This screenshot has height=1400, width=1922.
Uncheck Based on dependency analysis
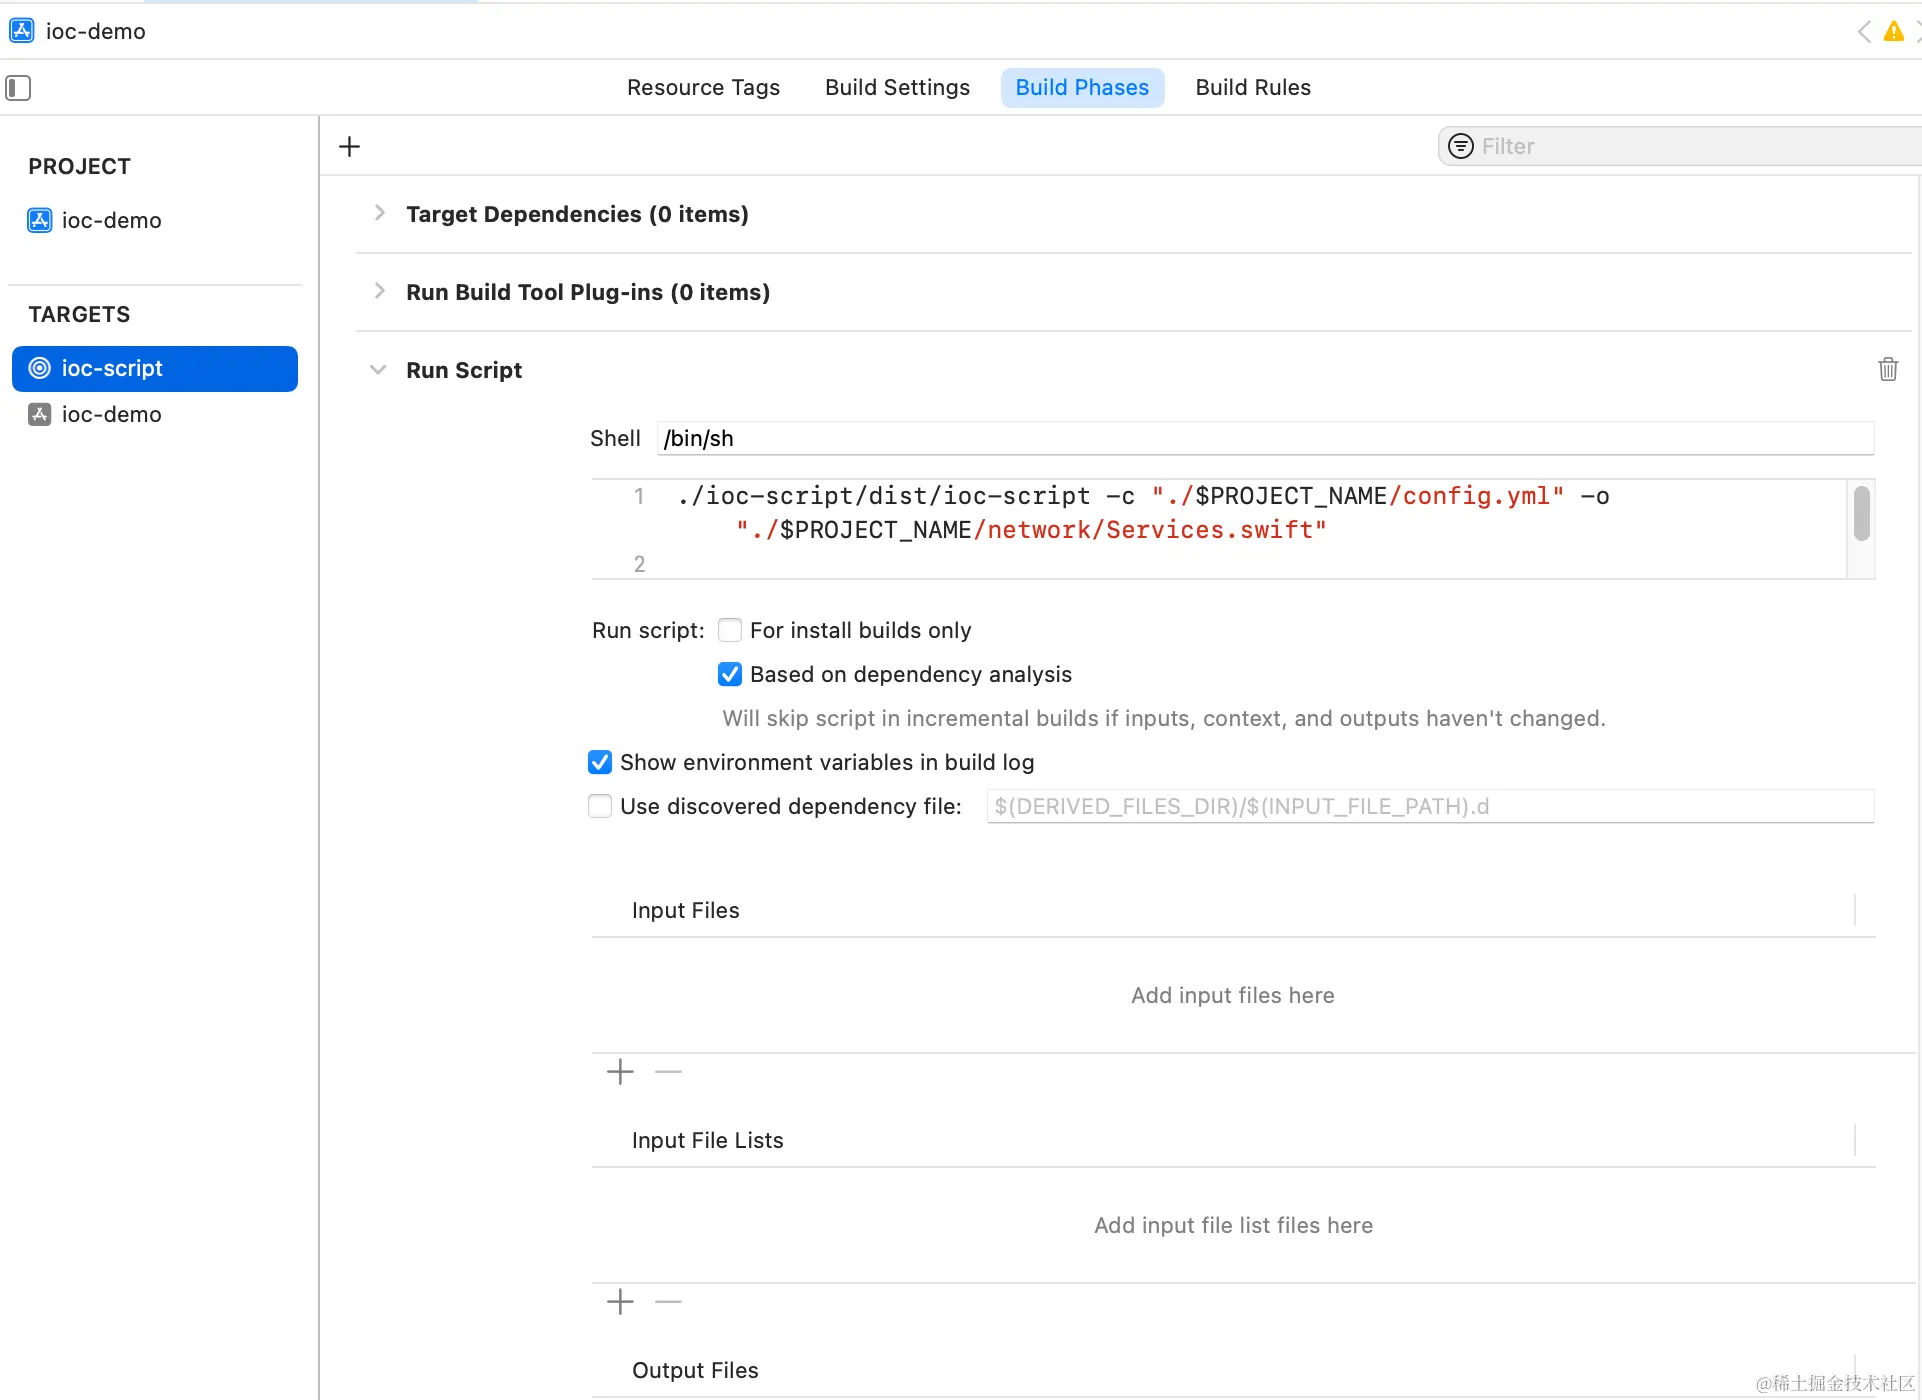click(730, 674)
